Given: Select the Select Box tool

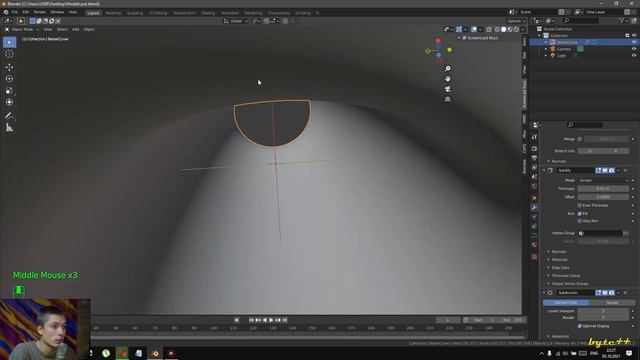Looking at the screenshot, I should [x=9, y=42].
